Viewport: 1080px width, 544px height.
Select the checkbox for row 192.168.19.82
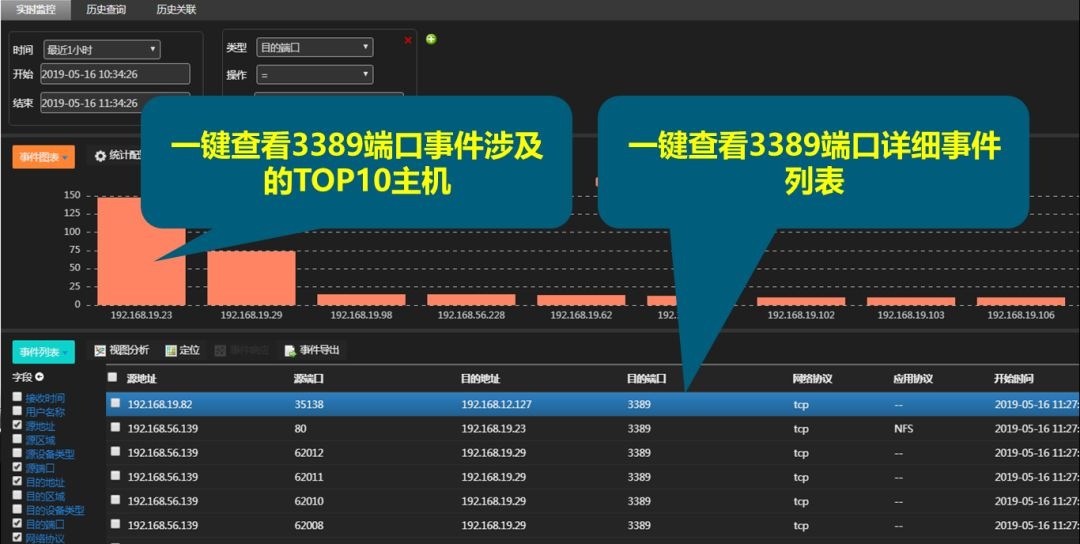[x=116, y=403]
